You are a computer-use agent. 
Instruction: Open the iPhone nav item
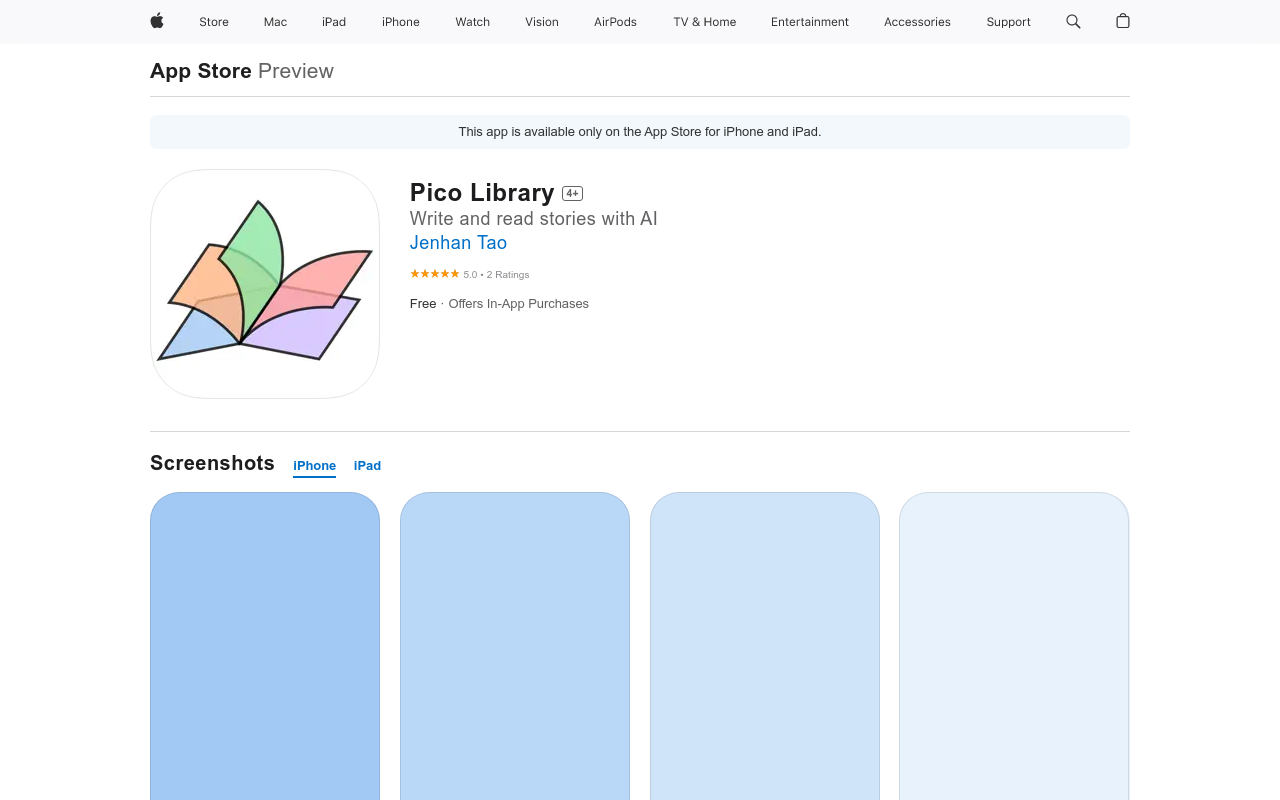401,22
